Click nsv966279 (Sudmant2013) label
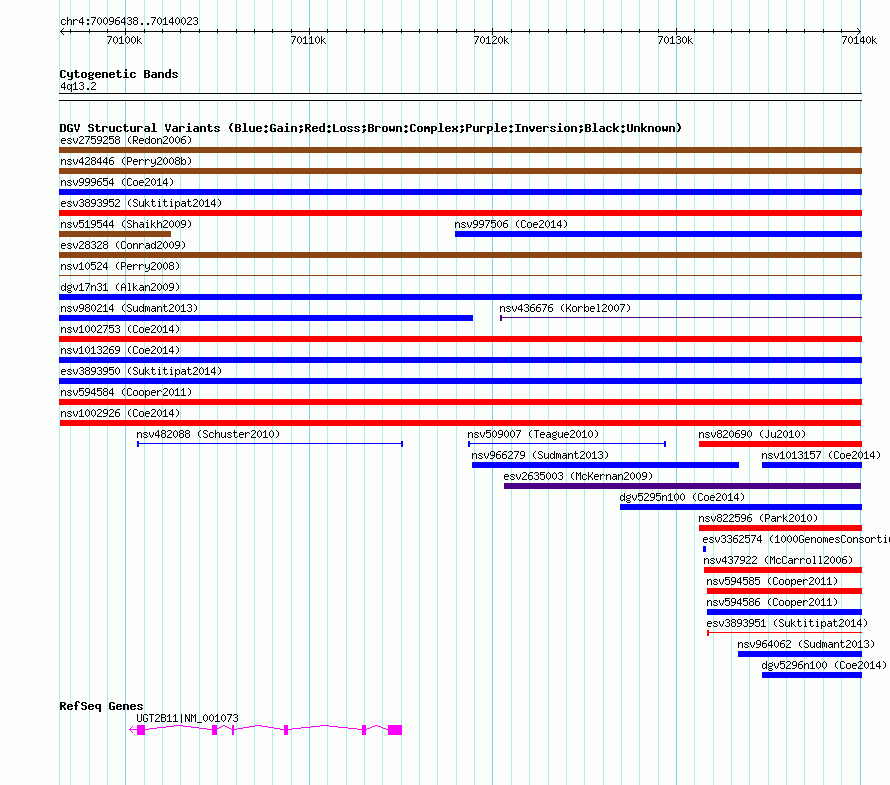Screen dimensions: 890x785 click(540, 455)
